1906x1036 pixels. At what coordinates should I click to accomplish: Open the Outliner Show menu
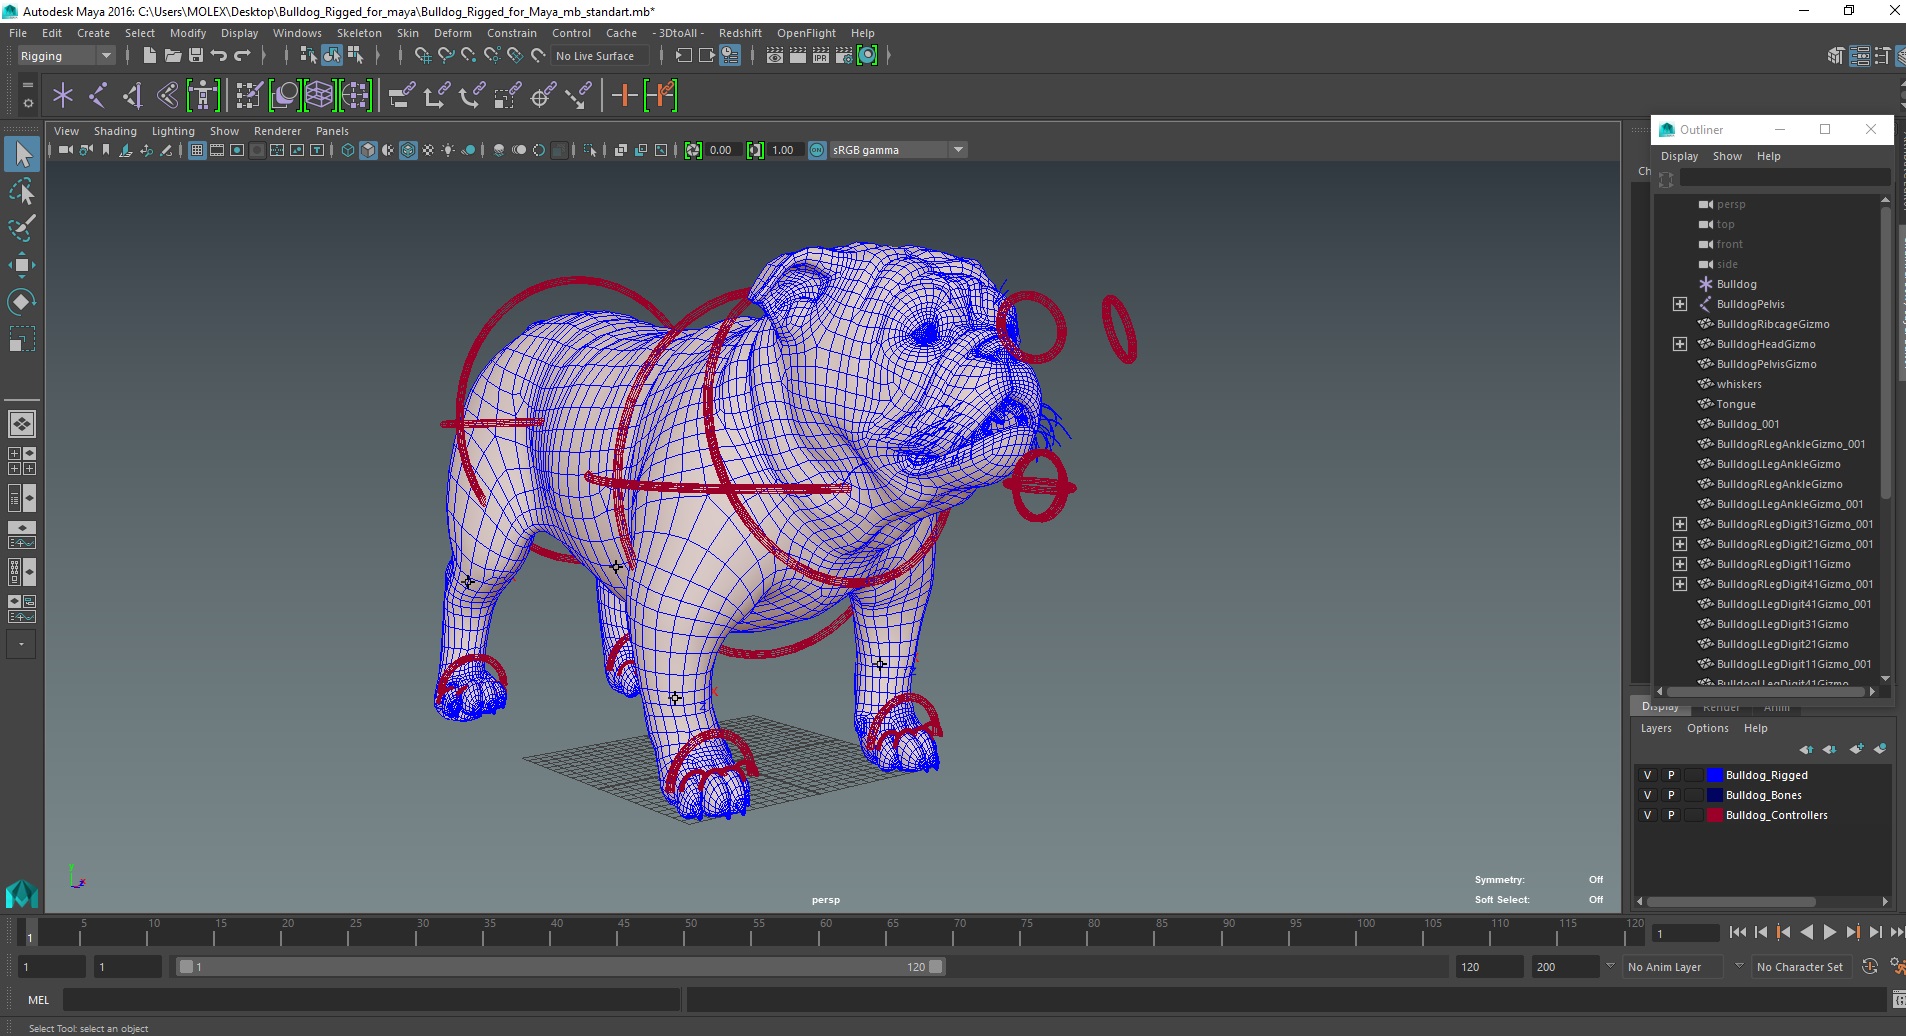click(1727, 156)
